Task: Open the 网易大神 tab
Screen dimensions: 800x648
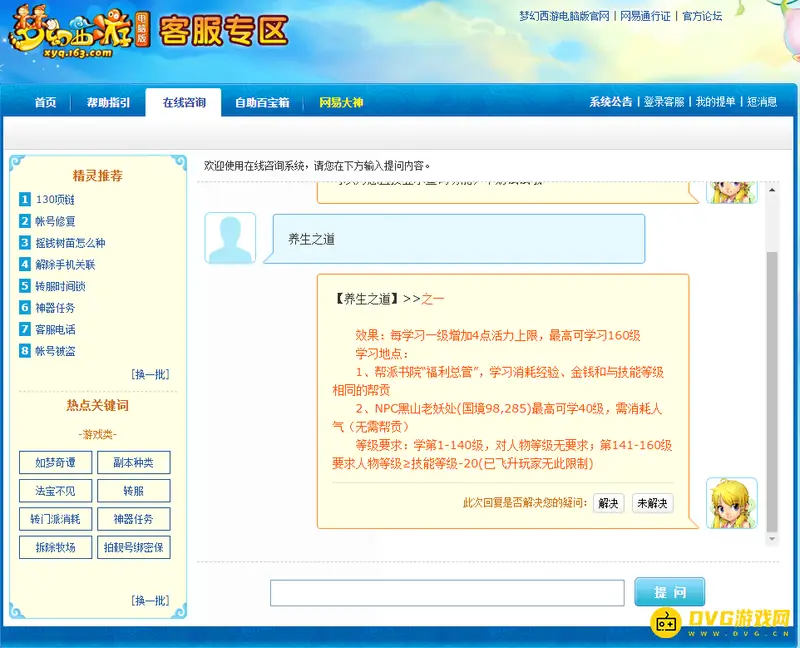Action: click(341, 103)
